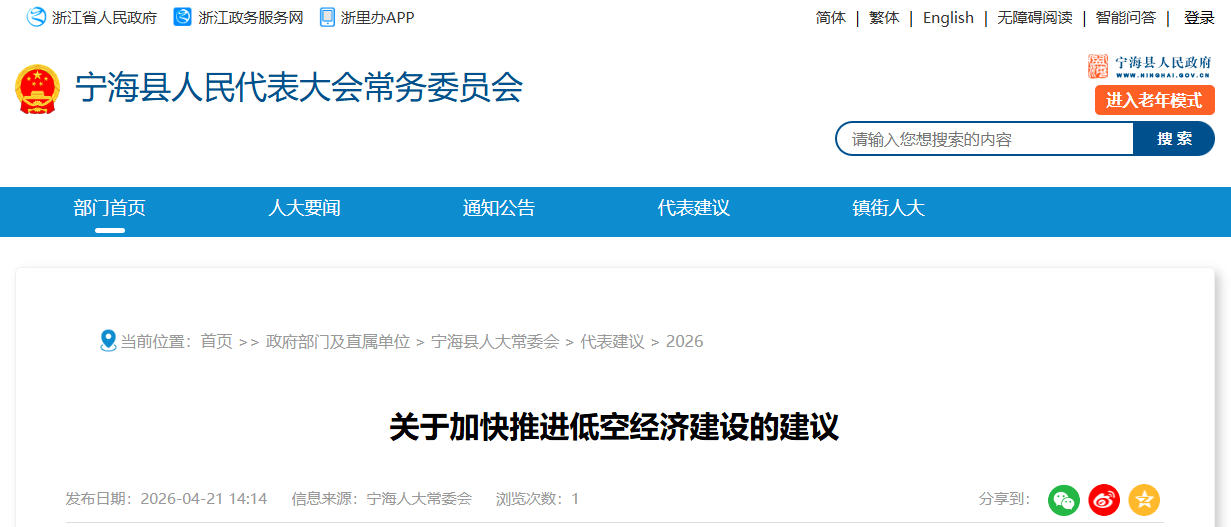Image resolution: width=1231 pixels, height=527 pixels.
Task: Open 智能问答 assistant
Action: 1125,18
